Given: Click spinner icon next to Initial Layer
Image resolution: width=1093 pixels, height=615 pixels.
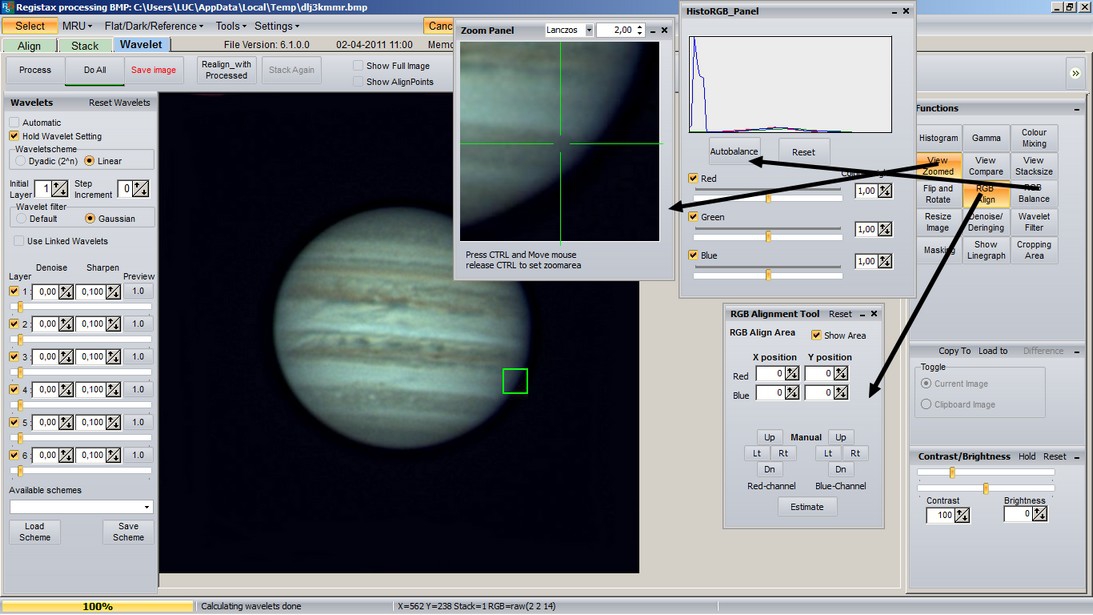Looking at the screenshot, I should pyautogui.click(x=59, y=189).
